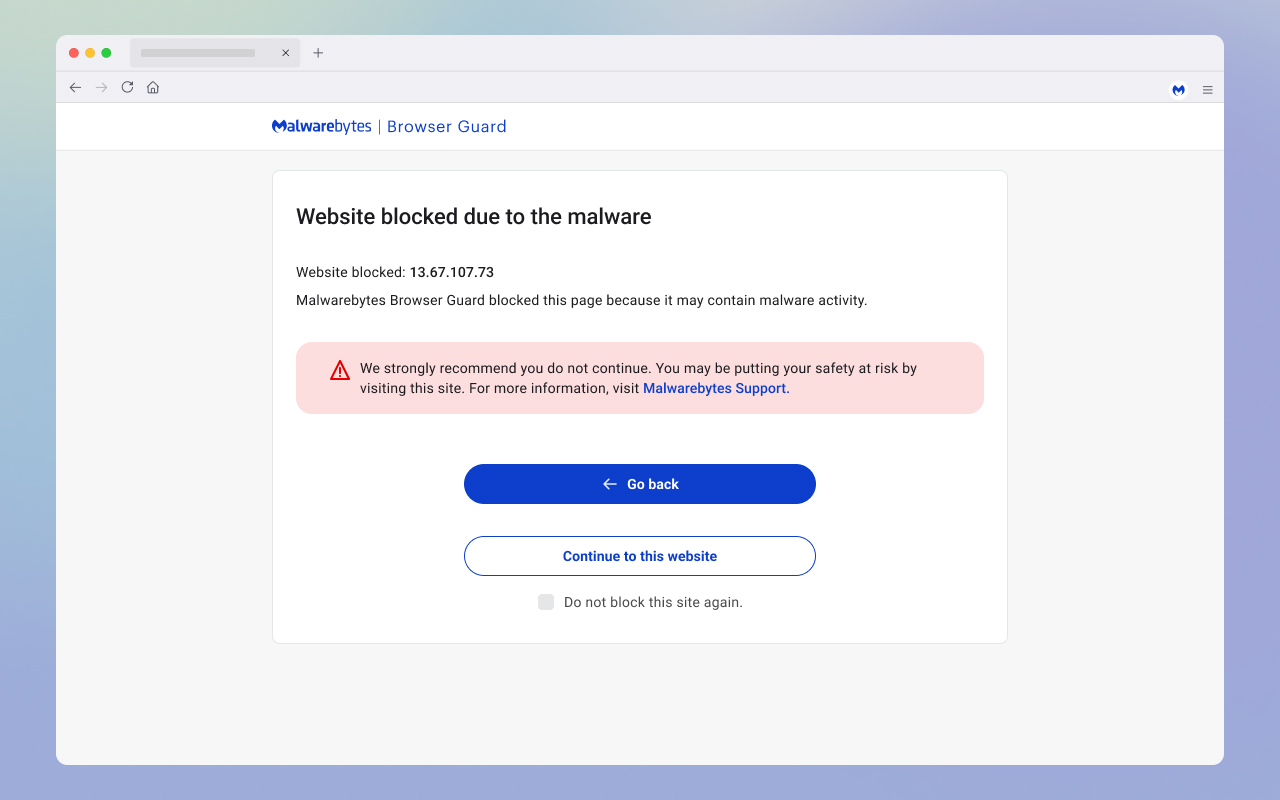Viewport: 1280px width, 800px height.
Task: Click 'Continue to this website'
Action: 639,555
